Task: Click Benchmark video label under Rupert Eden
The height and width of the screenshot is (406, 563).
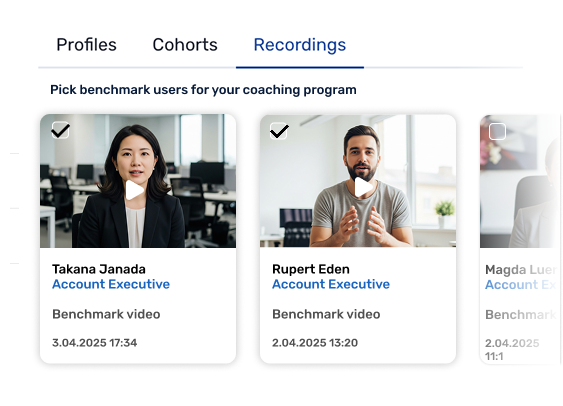Action: coord(326,314)
